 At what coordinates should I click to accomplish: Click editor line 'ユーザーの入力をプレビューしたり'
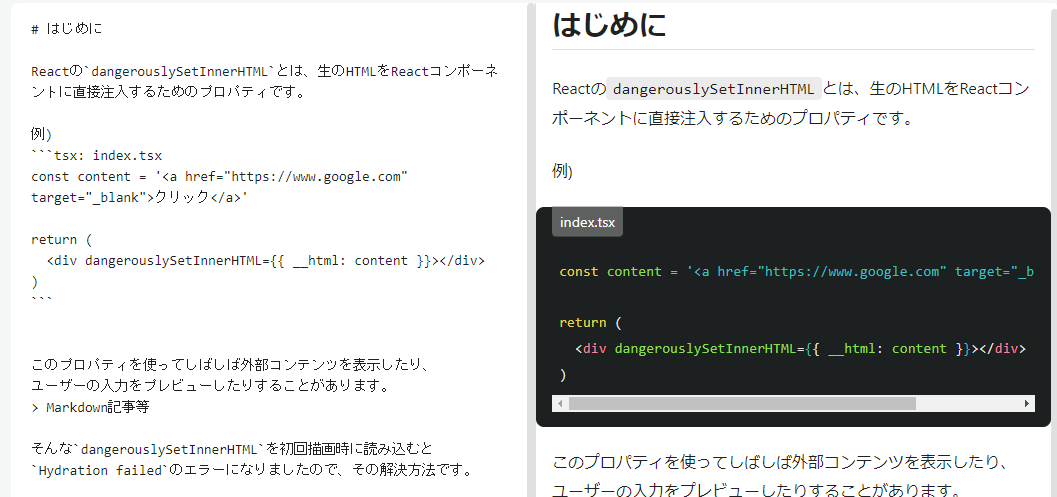[x=211, y=386]
